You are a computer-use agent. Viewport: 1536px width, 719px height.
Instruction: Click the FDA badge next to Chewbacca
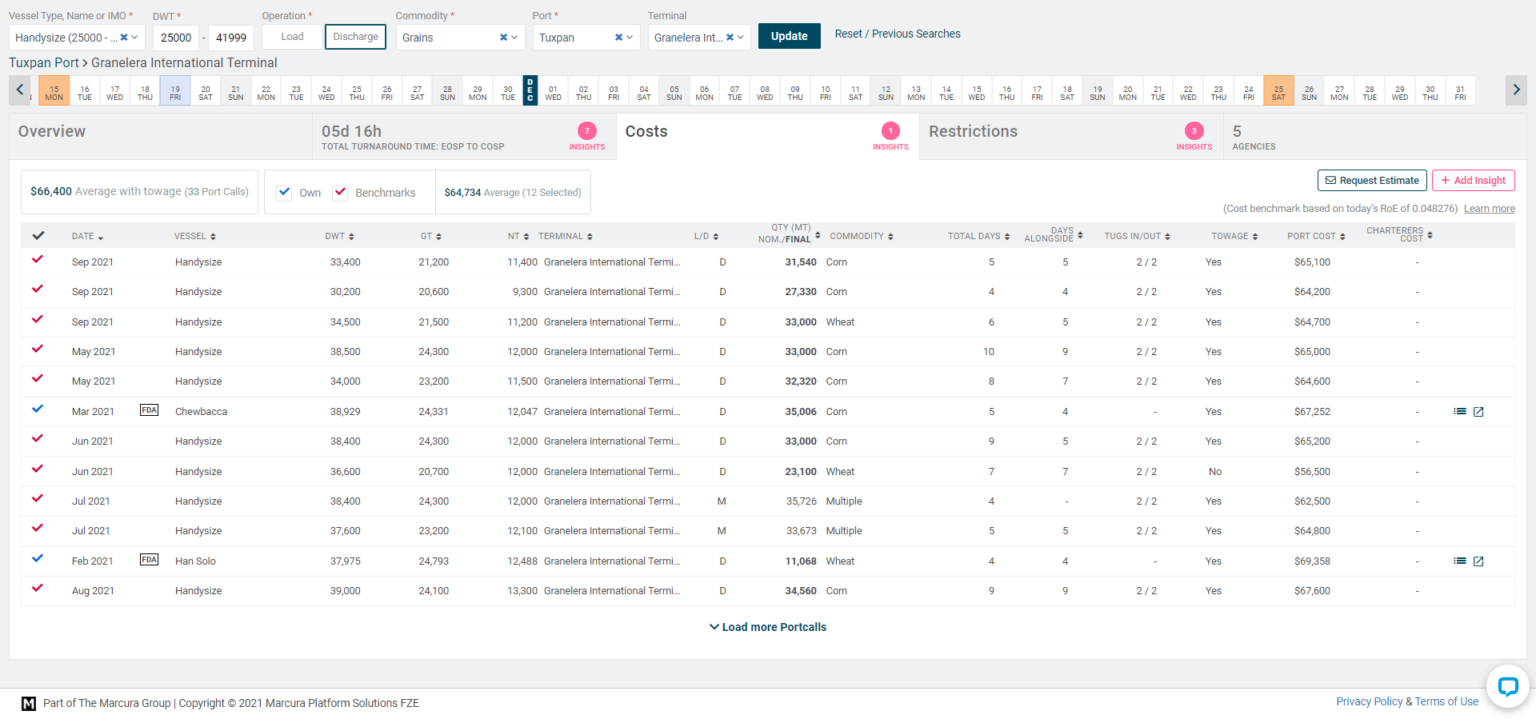(x=149, y=410)
